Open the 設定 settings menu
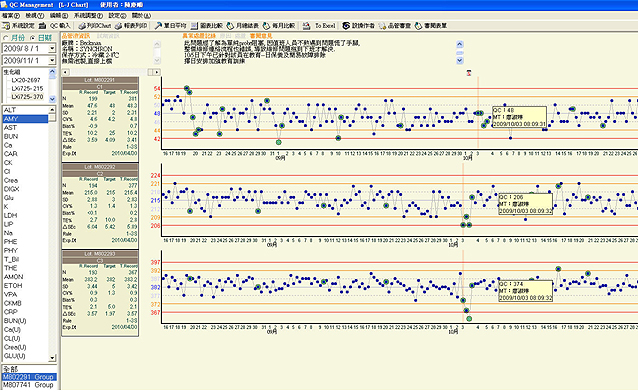 pyautogui.click(x=117, y=15)
